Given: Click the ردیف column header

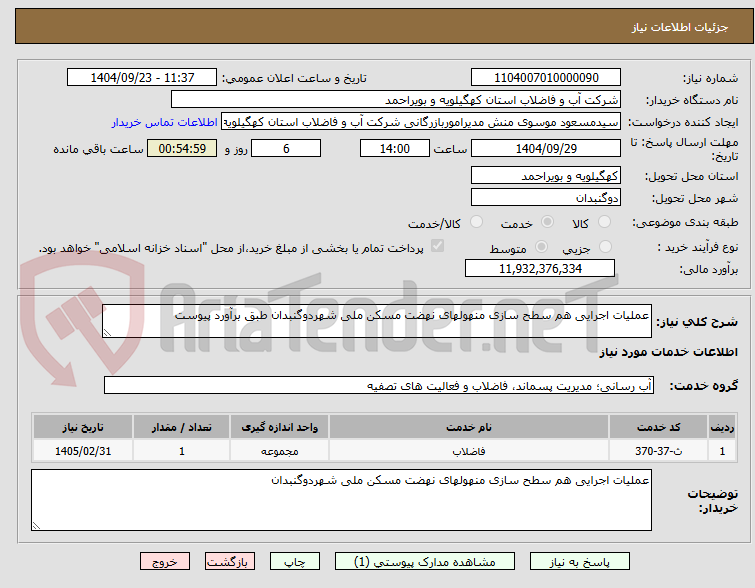Looking at the screenshot, I should (x=722, y=427).
